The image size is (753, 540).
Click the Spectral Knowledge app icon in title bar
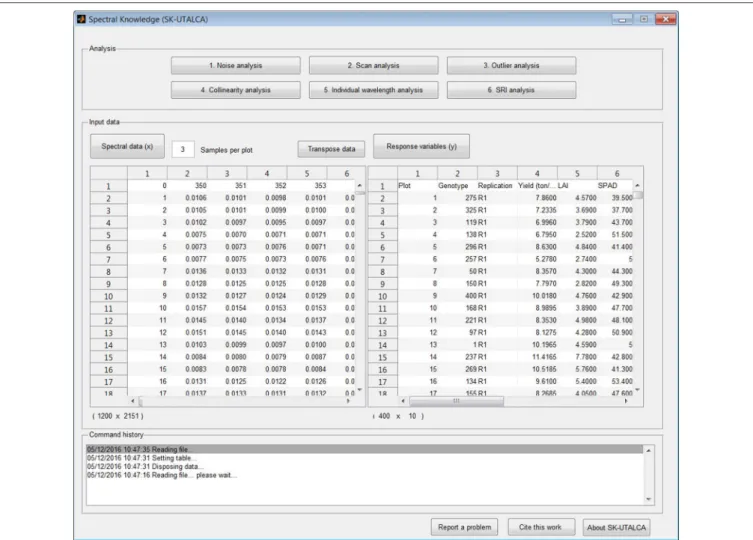point(81,19)
